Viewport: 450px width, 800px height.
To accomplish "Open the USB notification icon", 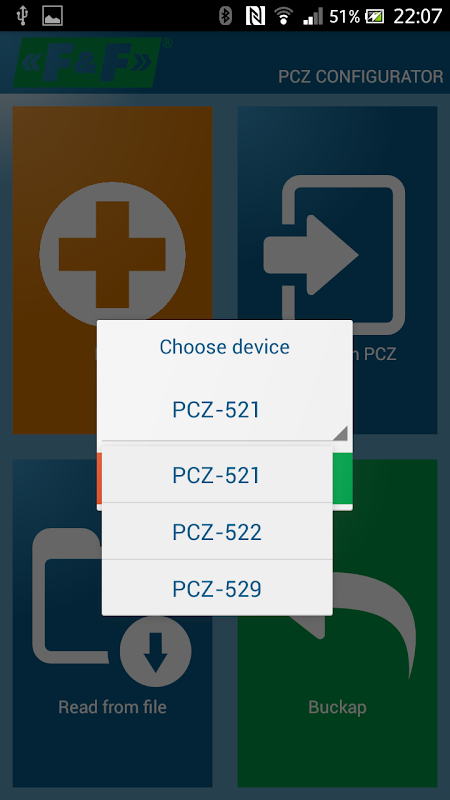I will 22,15.
